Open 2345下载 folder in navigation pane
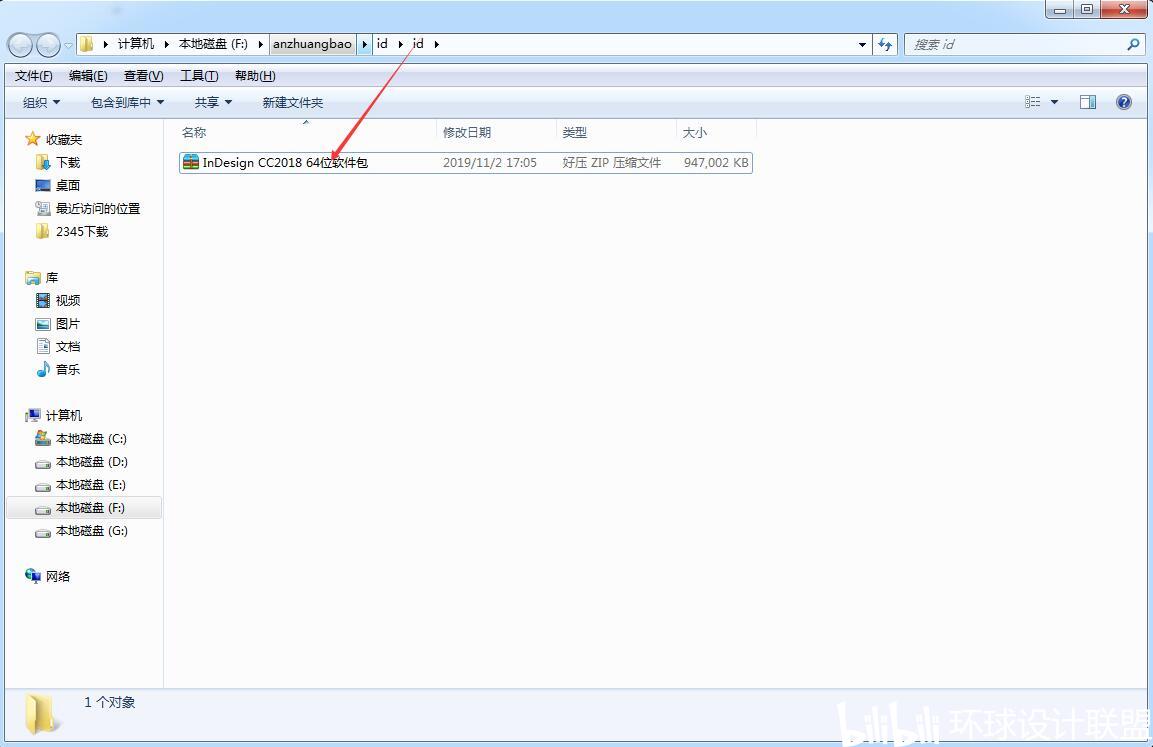Viewport: 1153px width, 747px height. 82,232
